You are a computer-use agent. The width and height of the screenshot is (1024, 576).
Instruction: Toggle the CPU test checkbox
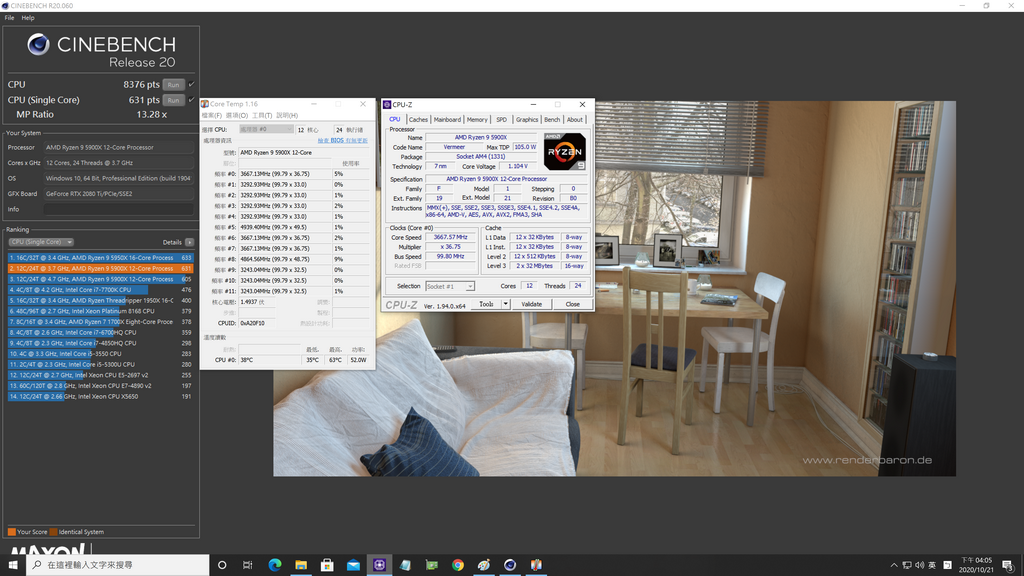tap(191, 84)
